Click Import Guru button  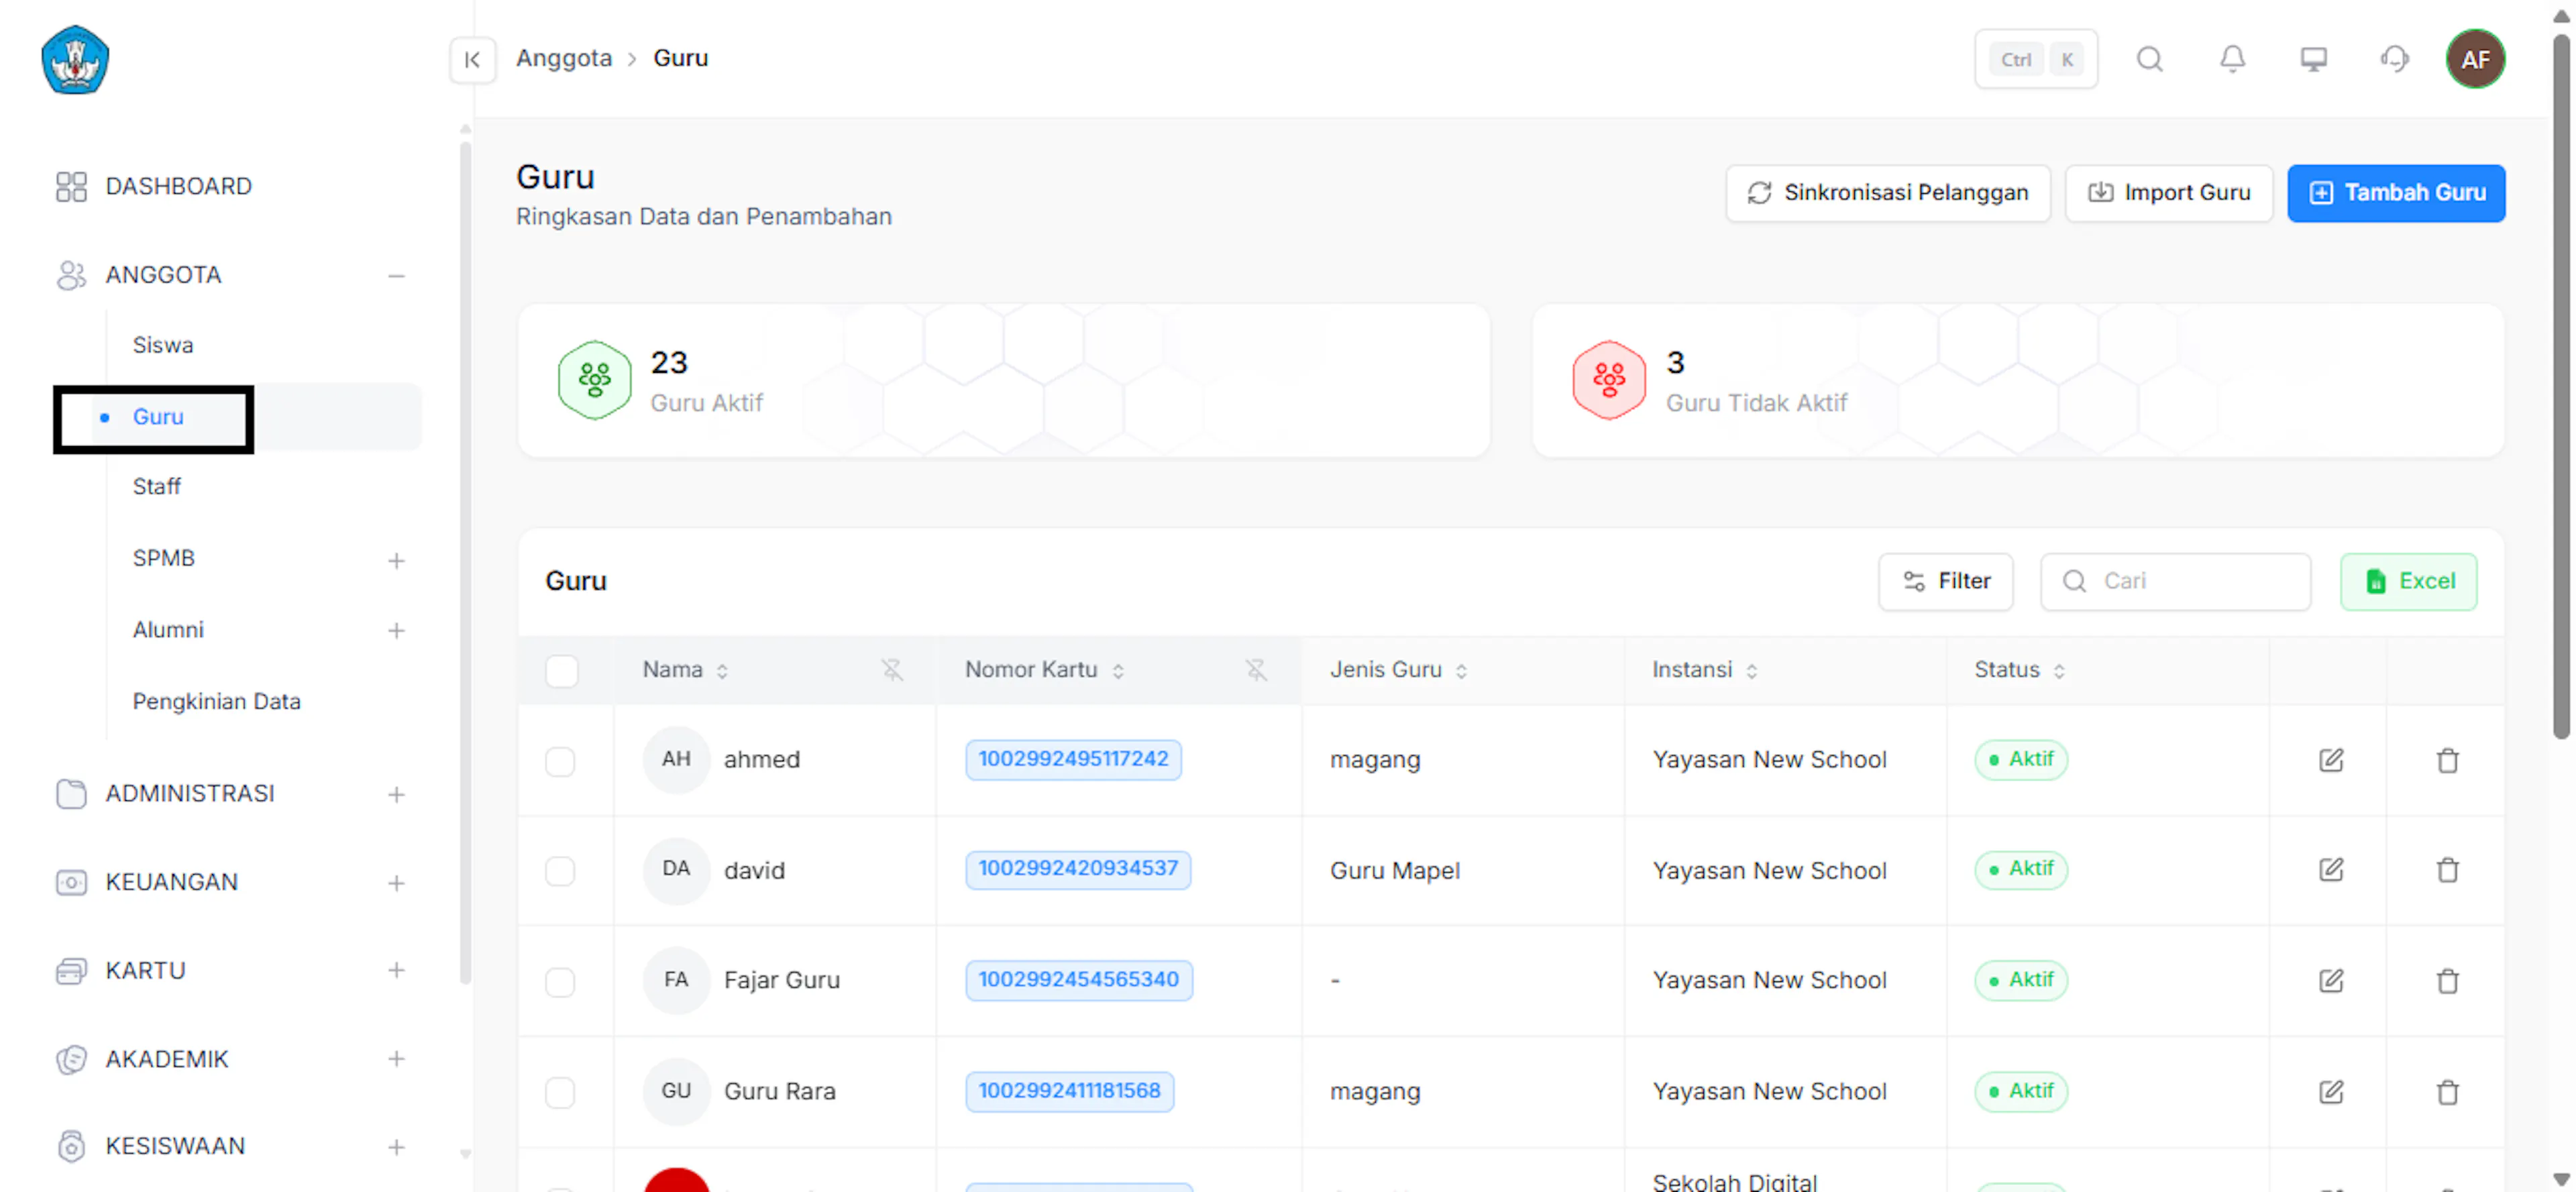point(2169,193)
